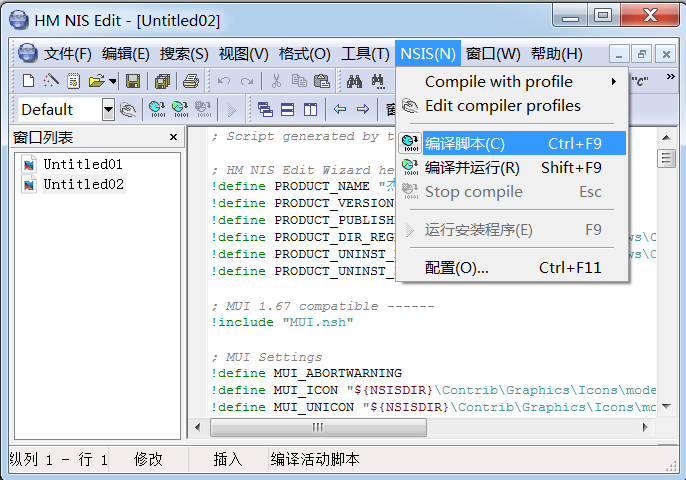Open the 帮助(H) menu
Screen dimensions: 686x480
tap(556, 54)
